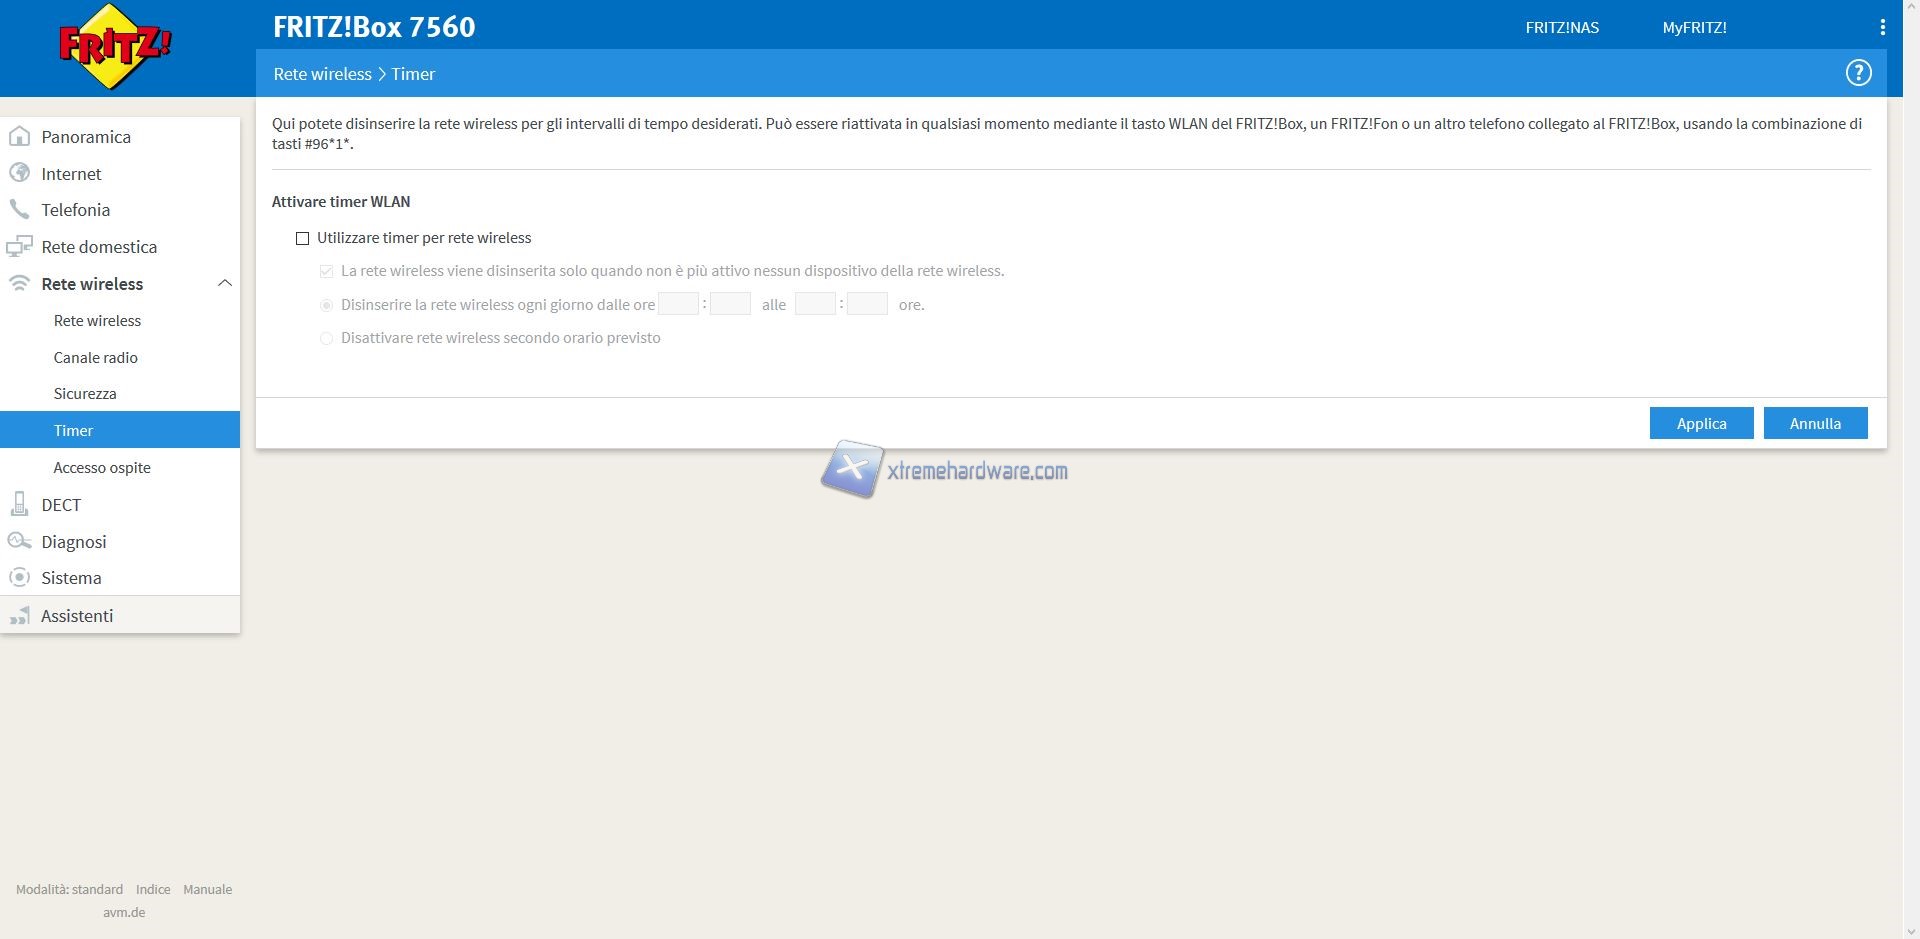
Task: Toggle checkbox for disabling only when no devices active
Action: coord(326,271)
